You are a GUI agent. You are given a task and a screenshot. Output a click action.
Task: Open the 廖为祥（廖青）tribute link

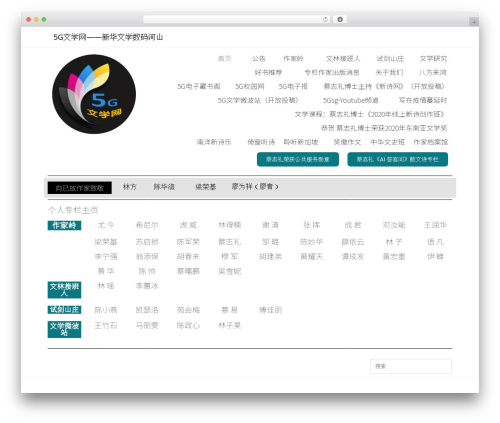[x=255, y=187]
